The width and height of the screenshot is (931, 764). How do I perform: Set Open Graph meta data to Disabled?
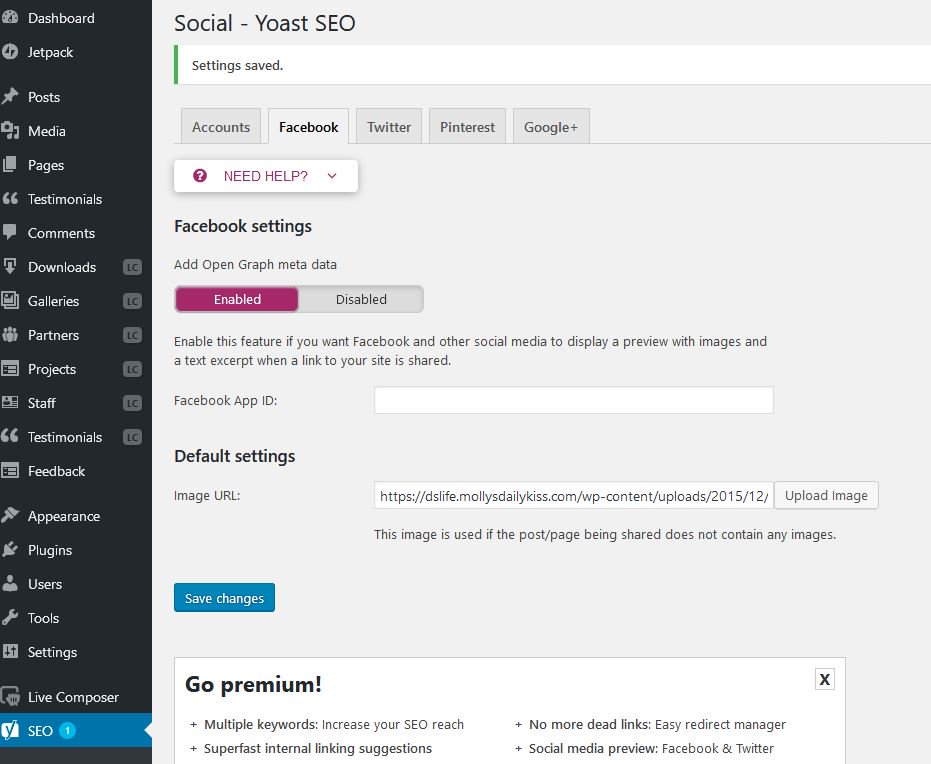click(x=361, y=299)
